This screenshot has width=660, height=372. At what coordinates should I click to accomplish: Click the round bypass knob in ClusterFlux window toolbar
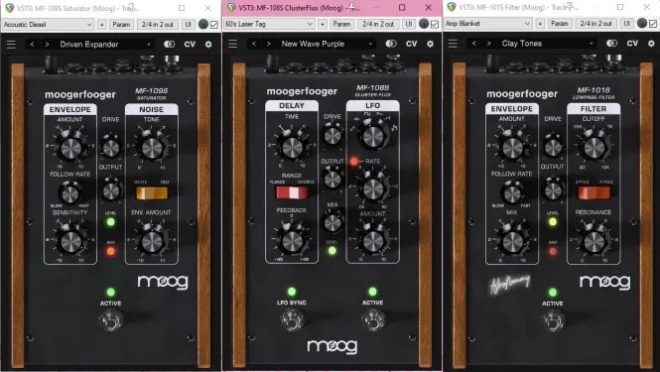[x=424, y=24]
